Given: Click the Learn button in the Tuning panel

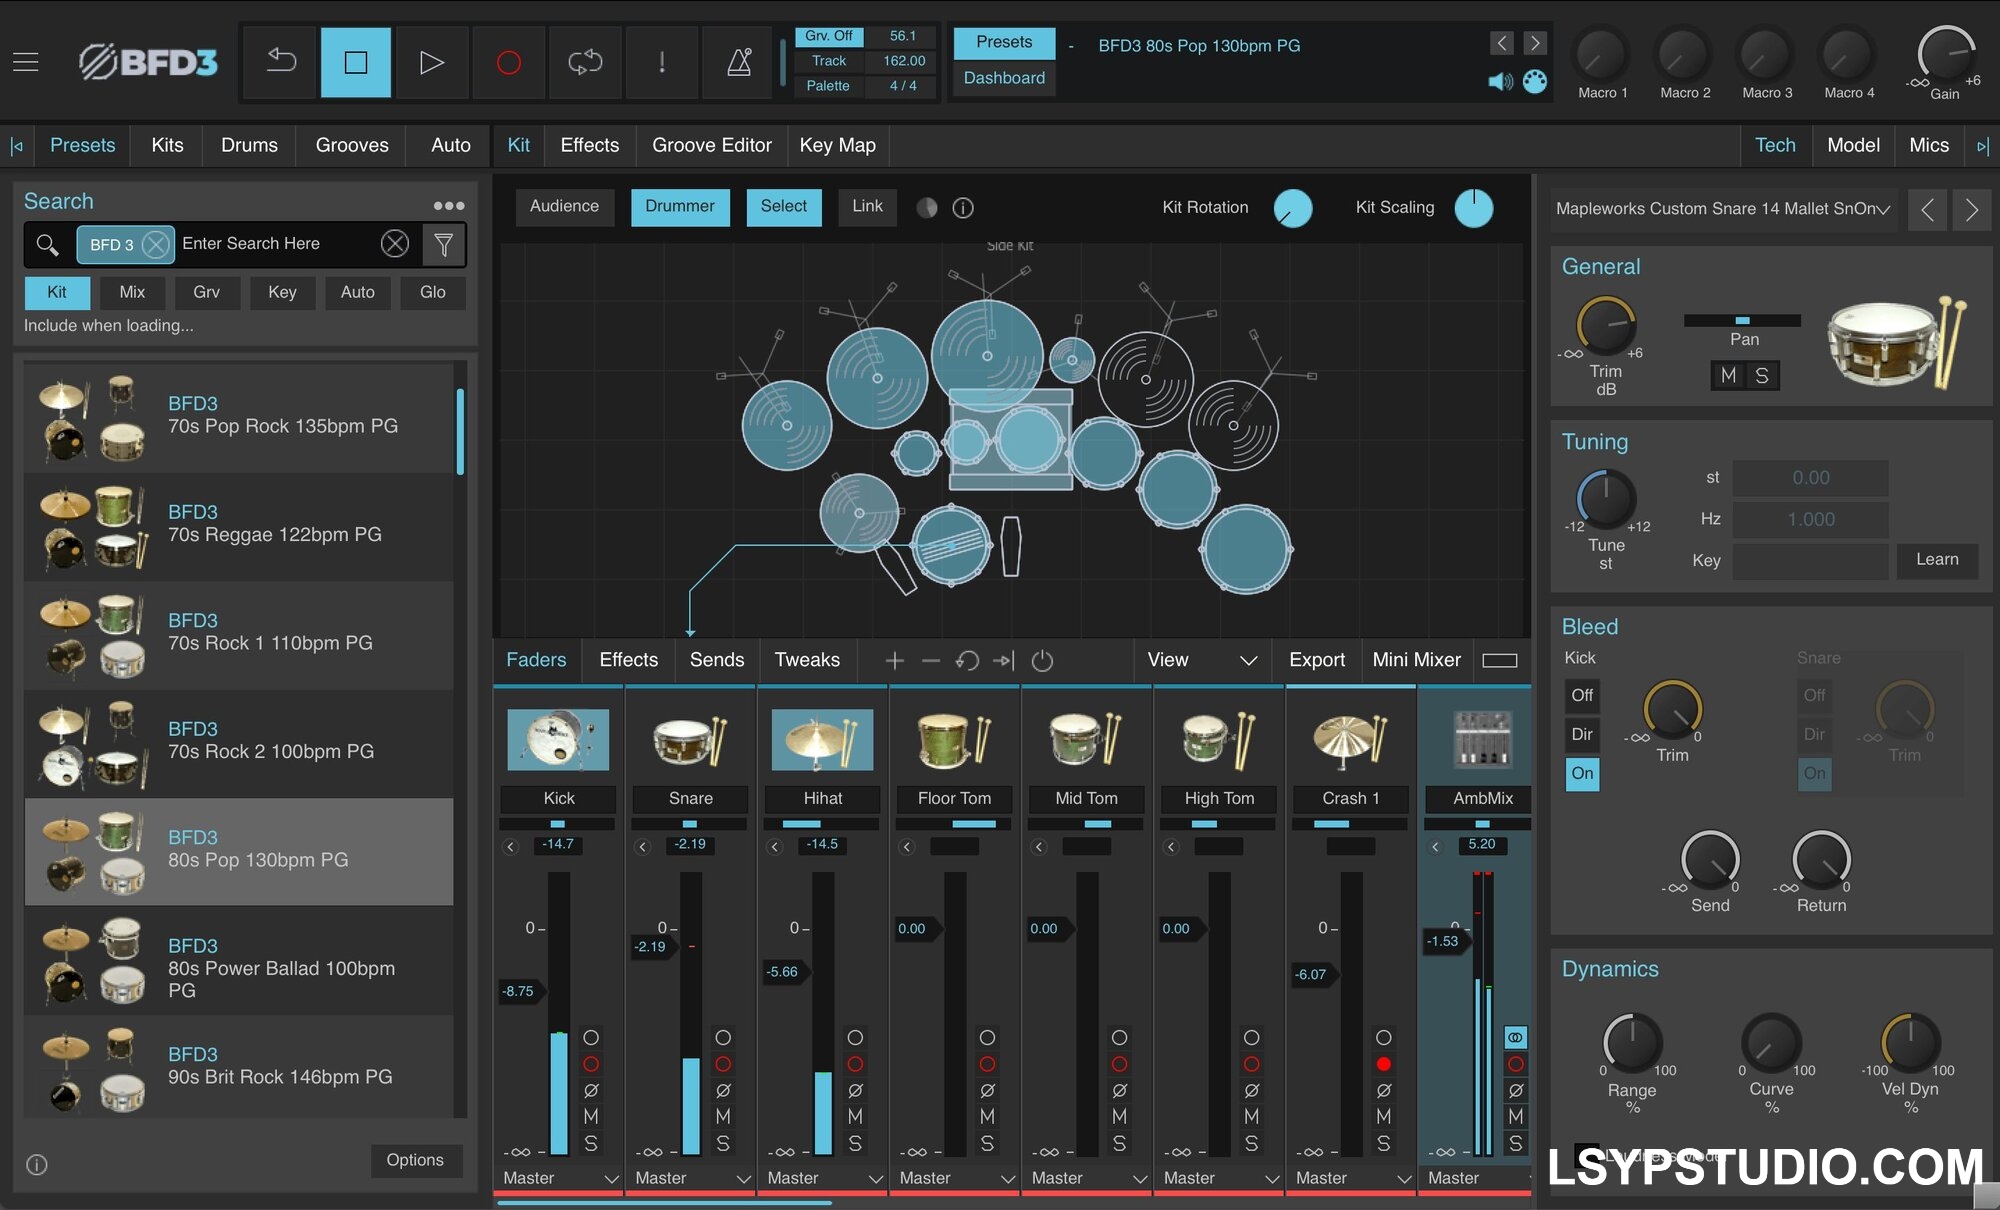Looking at the screenshot, I should point(1937,560).
